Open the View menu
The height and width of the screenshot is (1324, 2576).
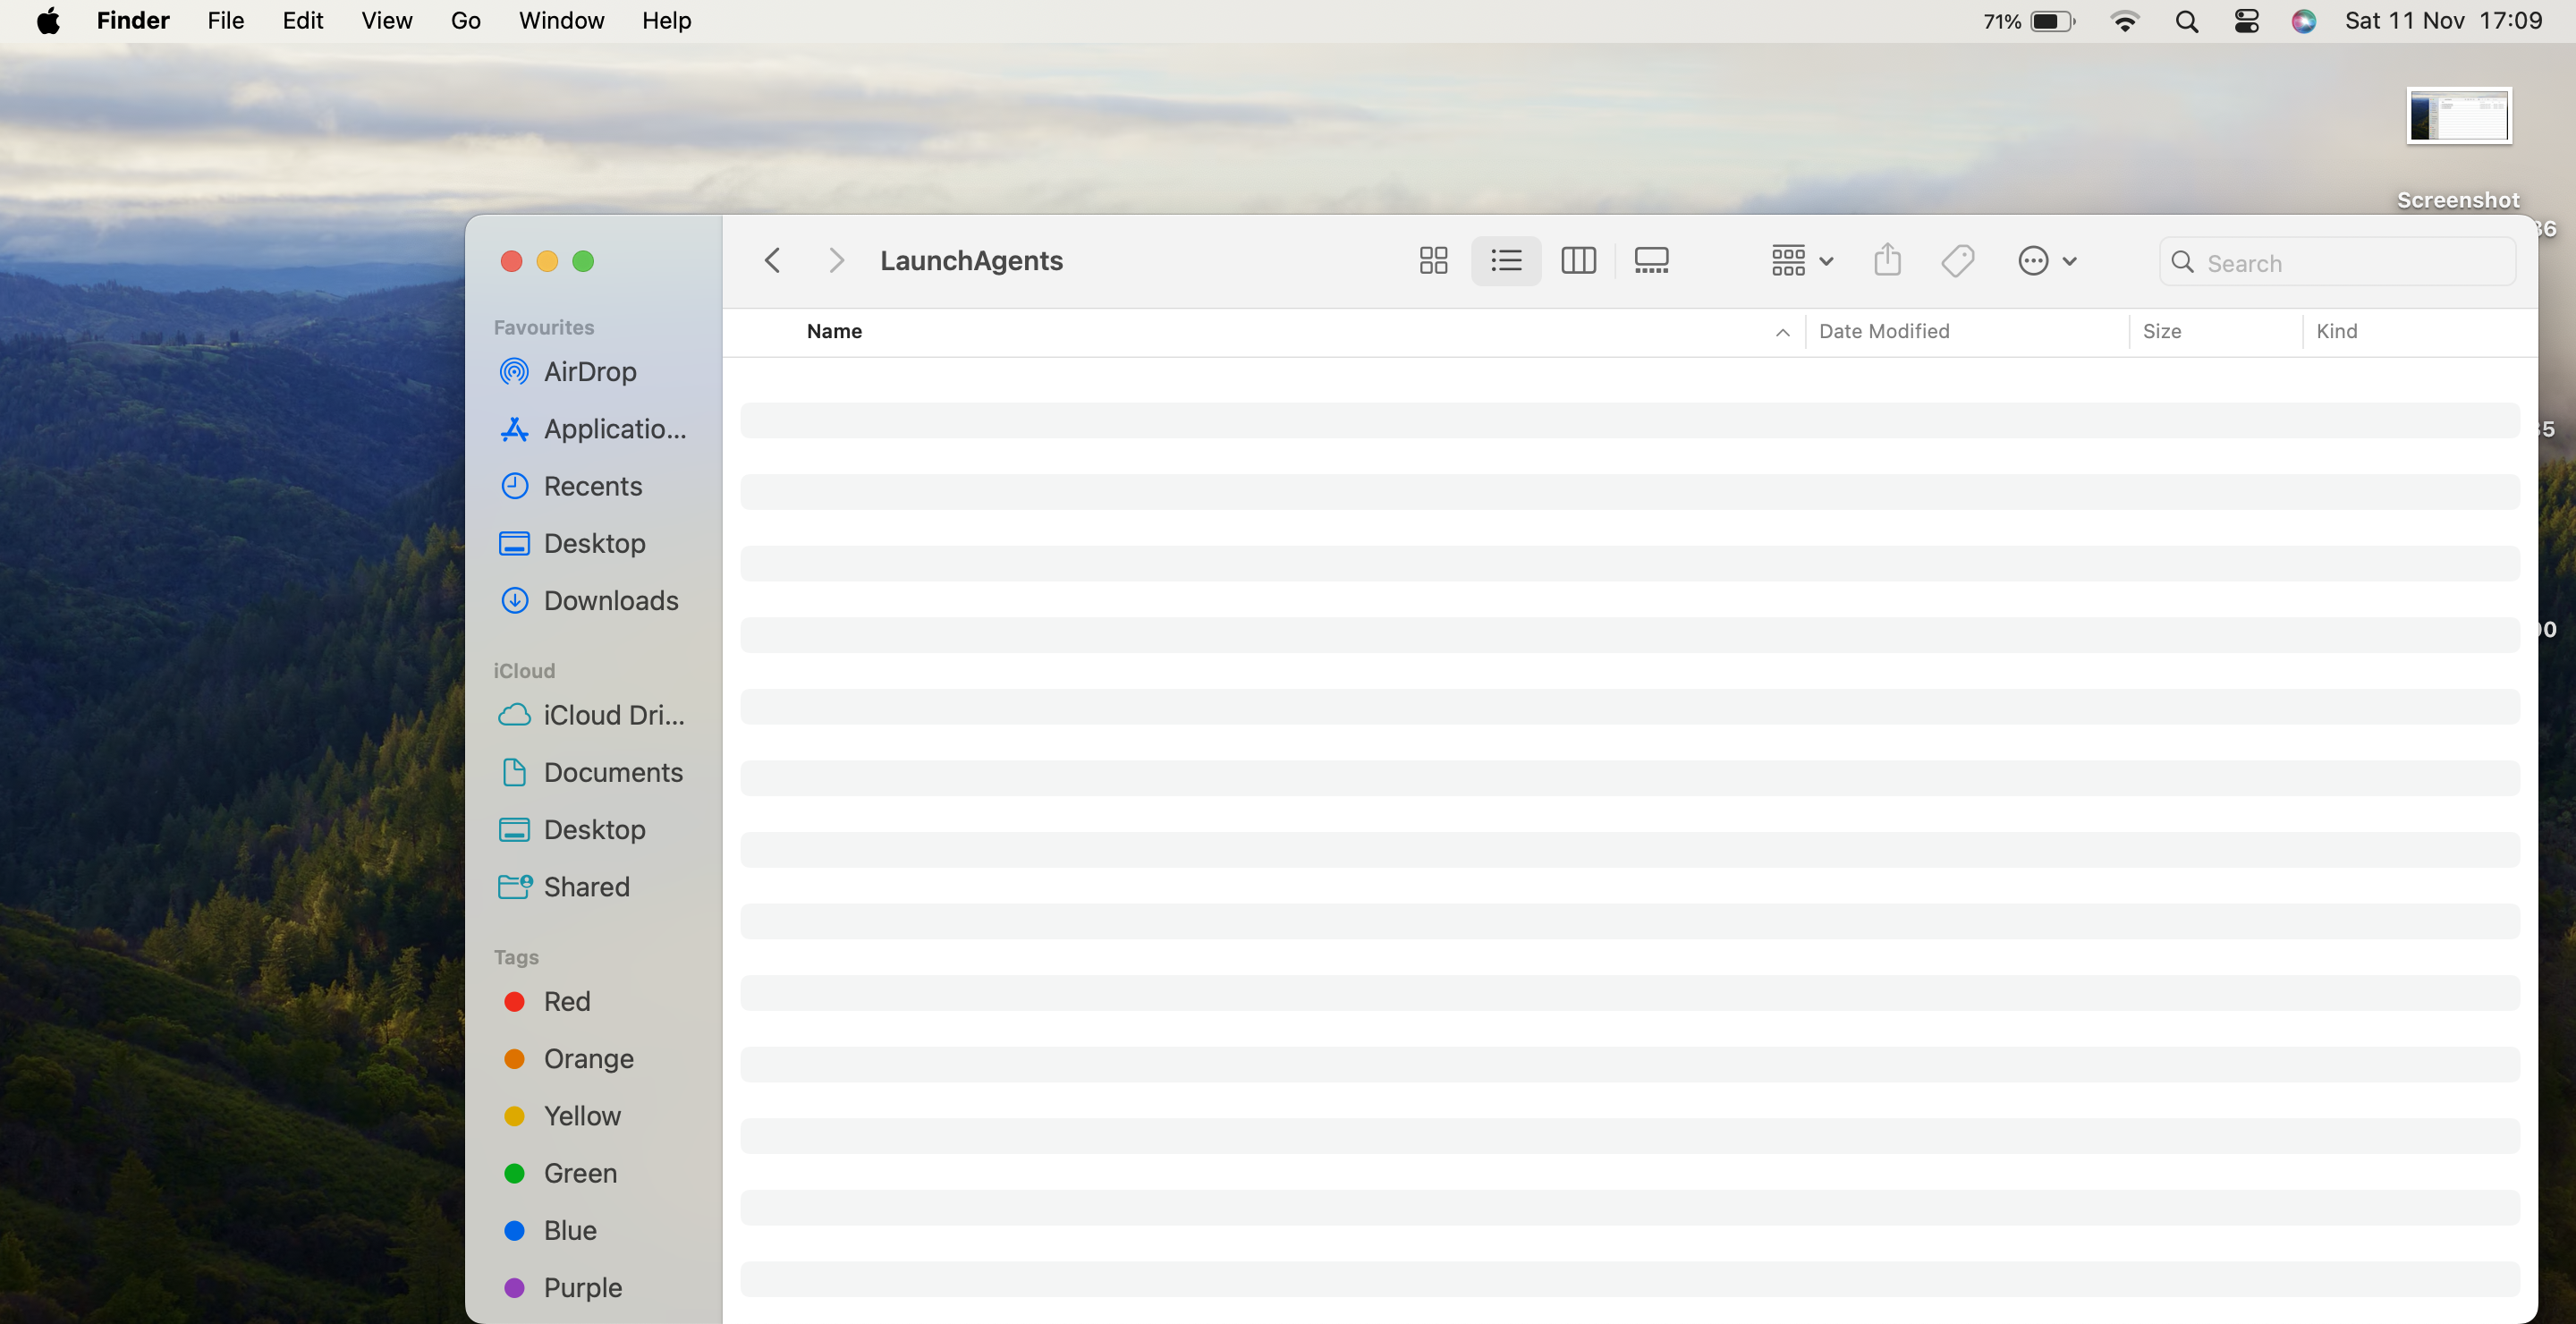coord(386,21)
